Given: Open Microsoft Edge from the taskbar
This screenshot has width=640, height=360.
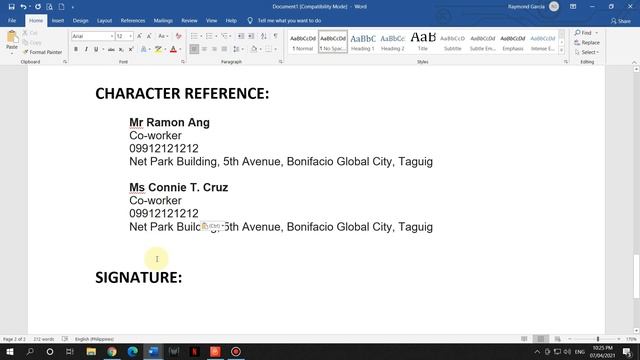Looking at the screenshot, I should click(133, 351).
